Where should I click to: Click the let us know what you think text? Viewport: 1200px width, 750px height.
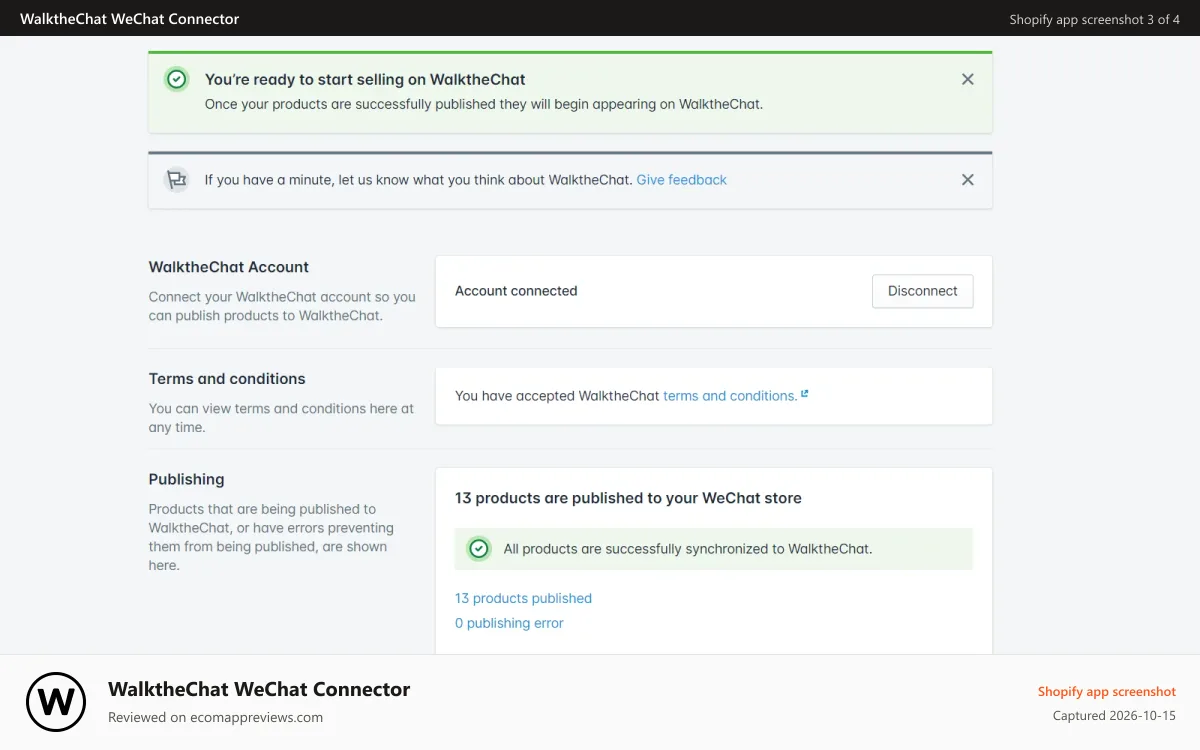419,180
